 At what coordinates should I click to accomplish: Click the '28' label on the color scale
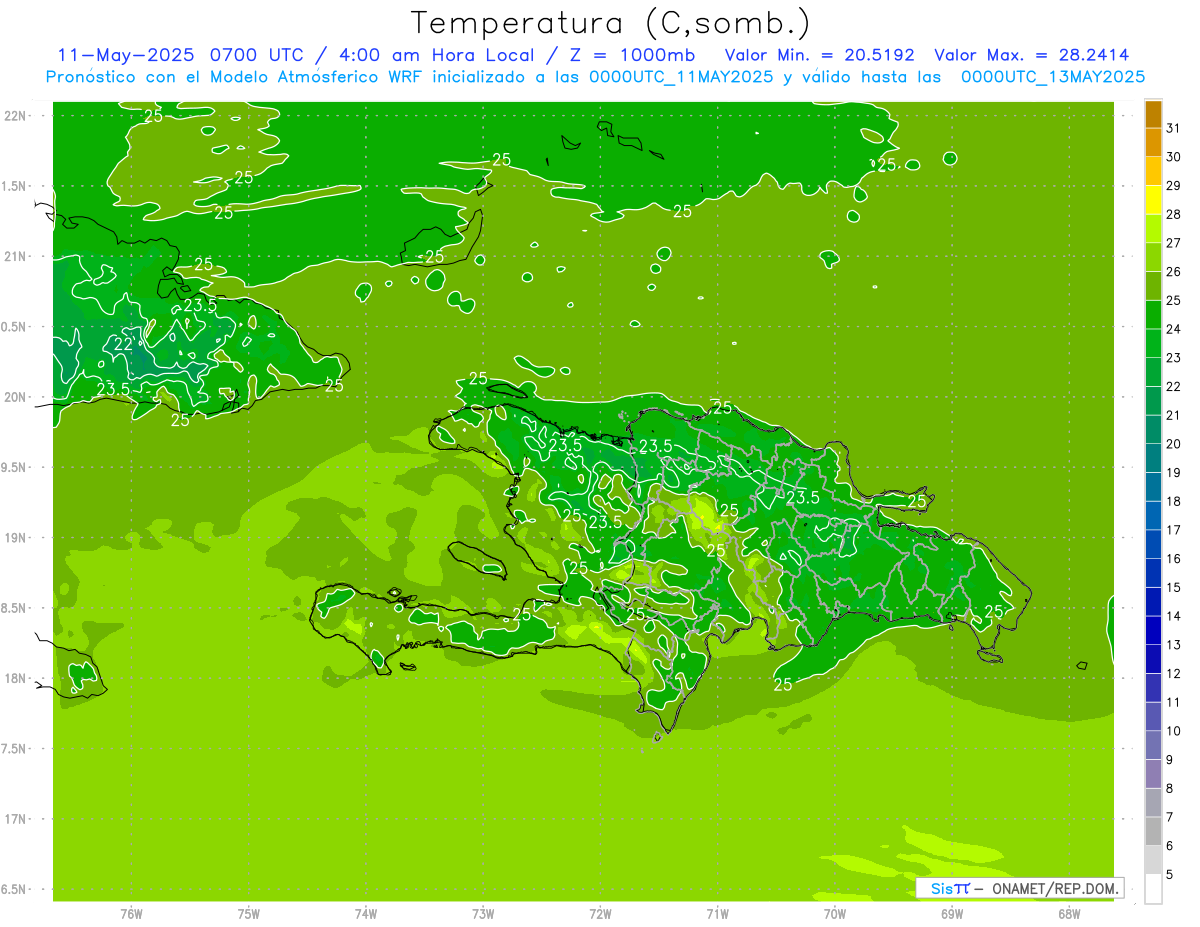point(1173,214)
